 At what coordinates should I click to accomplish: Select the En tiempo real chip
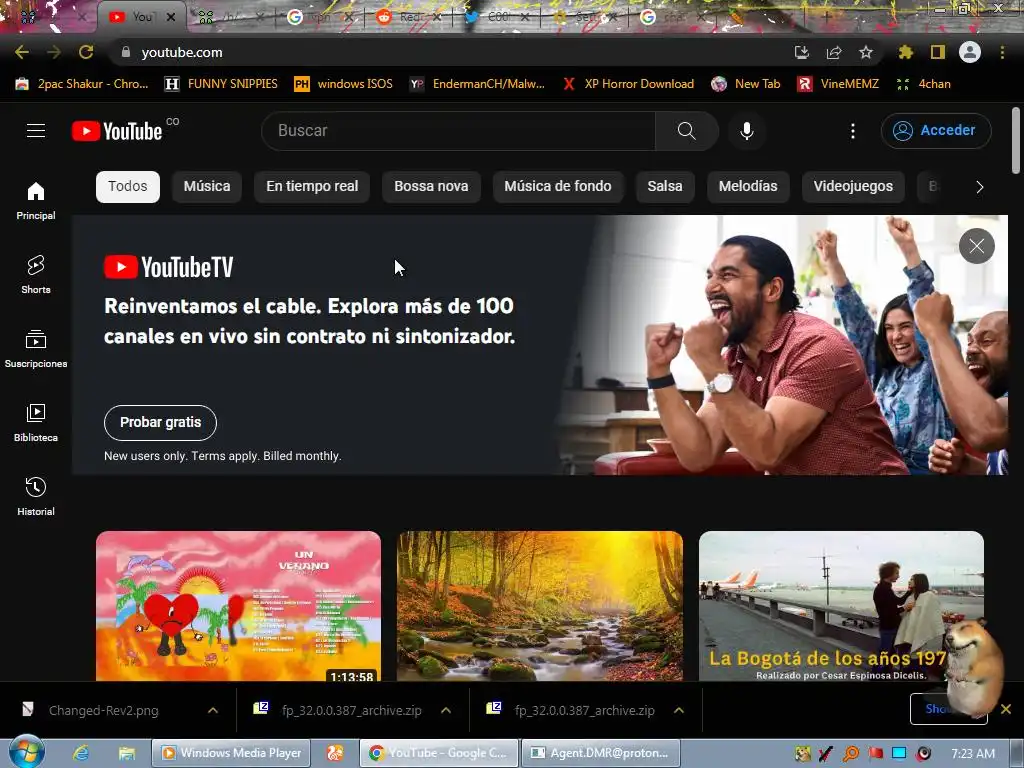(x=312, y=187)
